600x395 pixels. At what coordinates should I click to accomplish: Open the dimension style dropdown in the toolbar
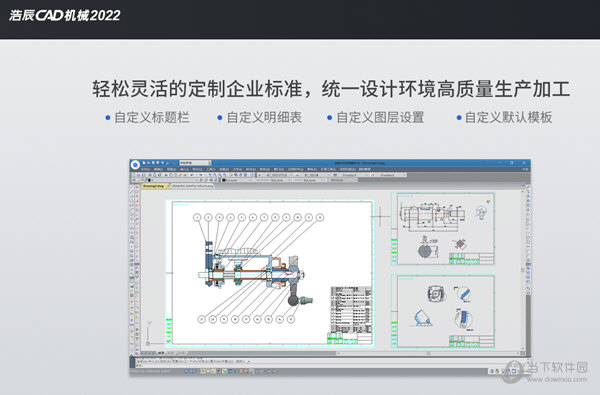(x=314, y=175)
